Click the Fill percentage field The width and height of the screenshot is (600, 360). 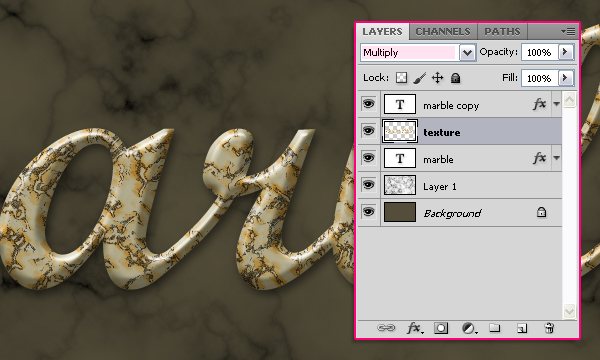click(x=539, y=78)
